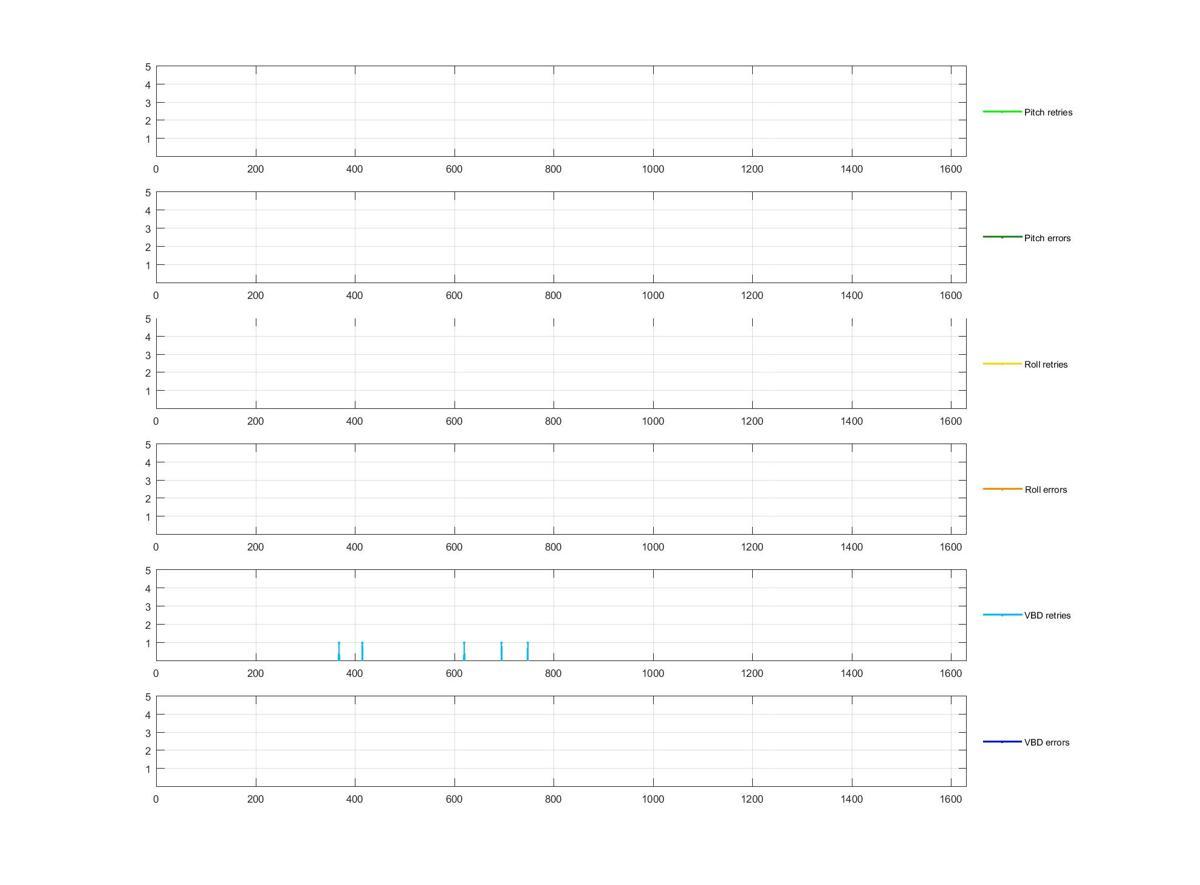This screenshot has width=1200, height=885.
Task: Click the VBD retries spike near 700
Action: pyautogui.click(x=501, y=651)
